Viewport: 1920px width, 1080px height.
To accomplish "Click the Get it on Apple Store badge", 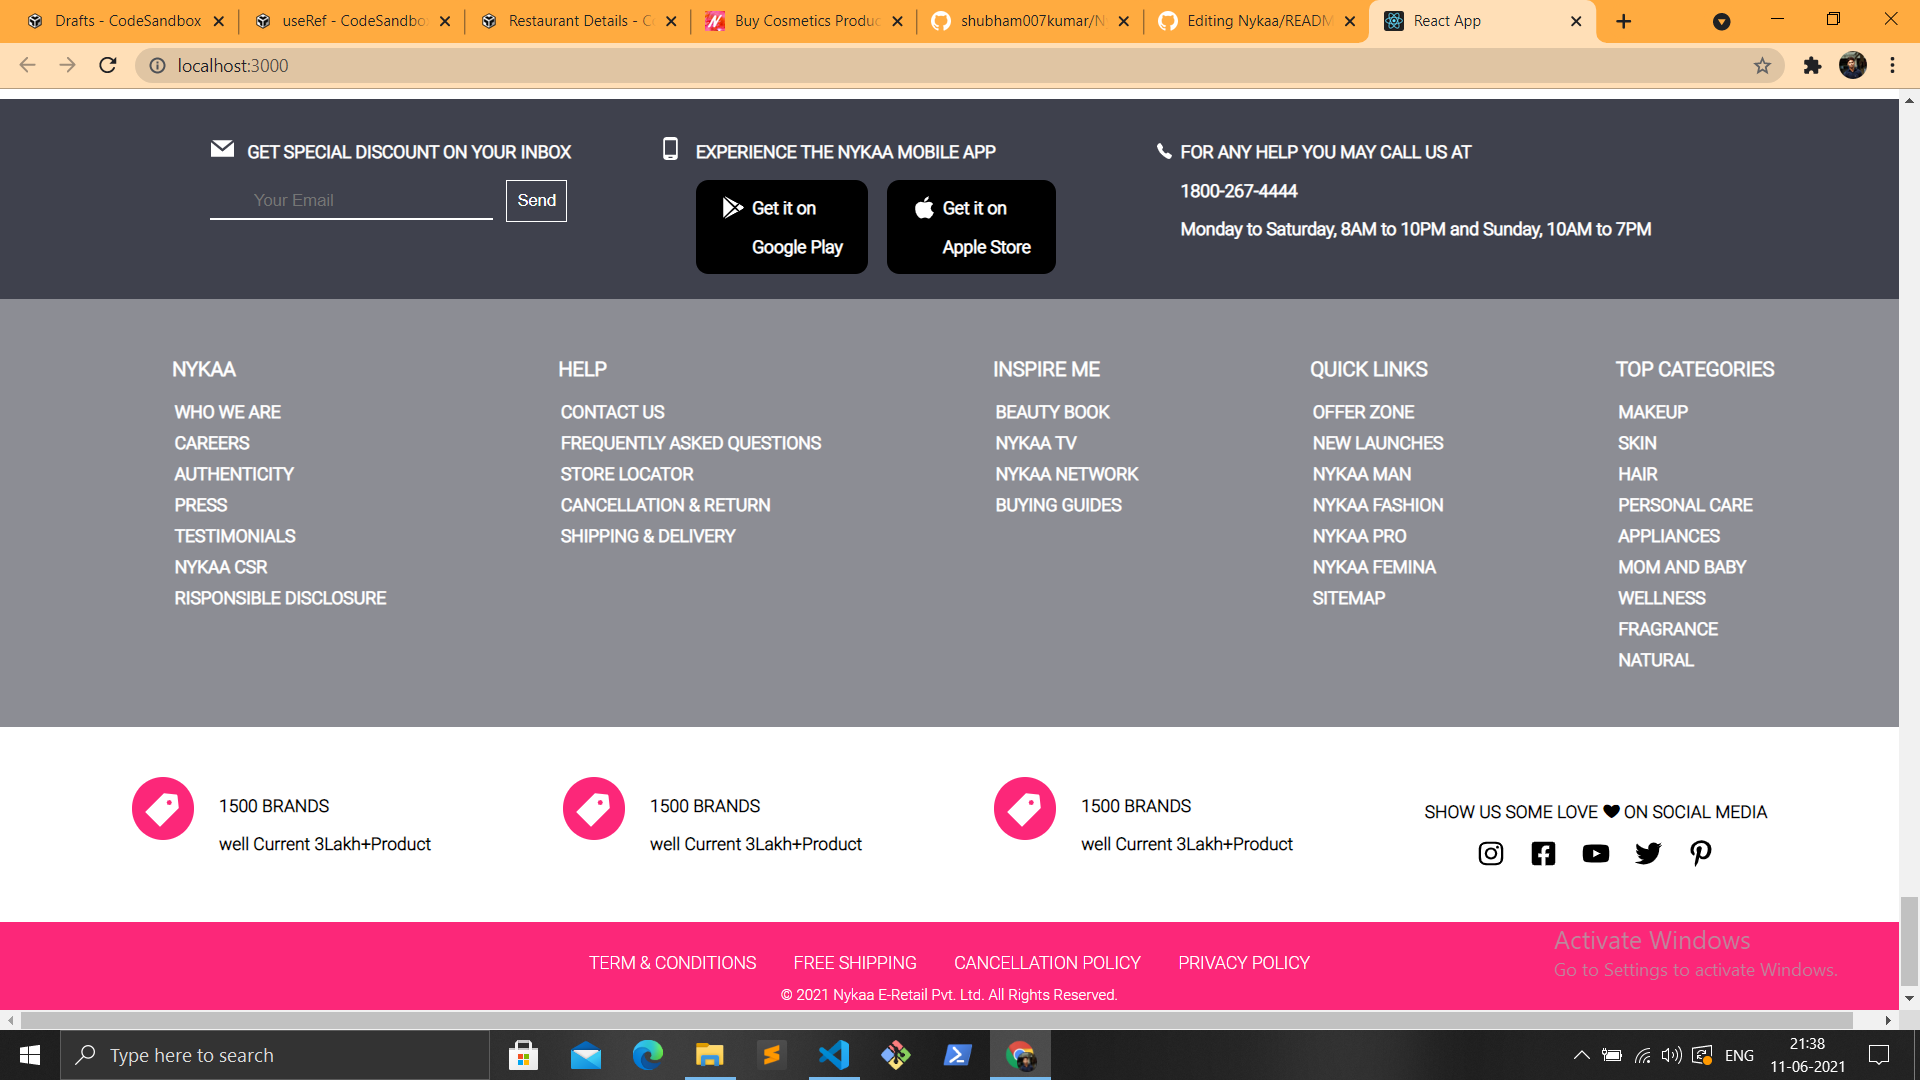I will 970,226.
